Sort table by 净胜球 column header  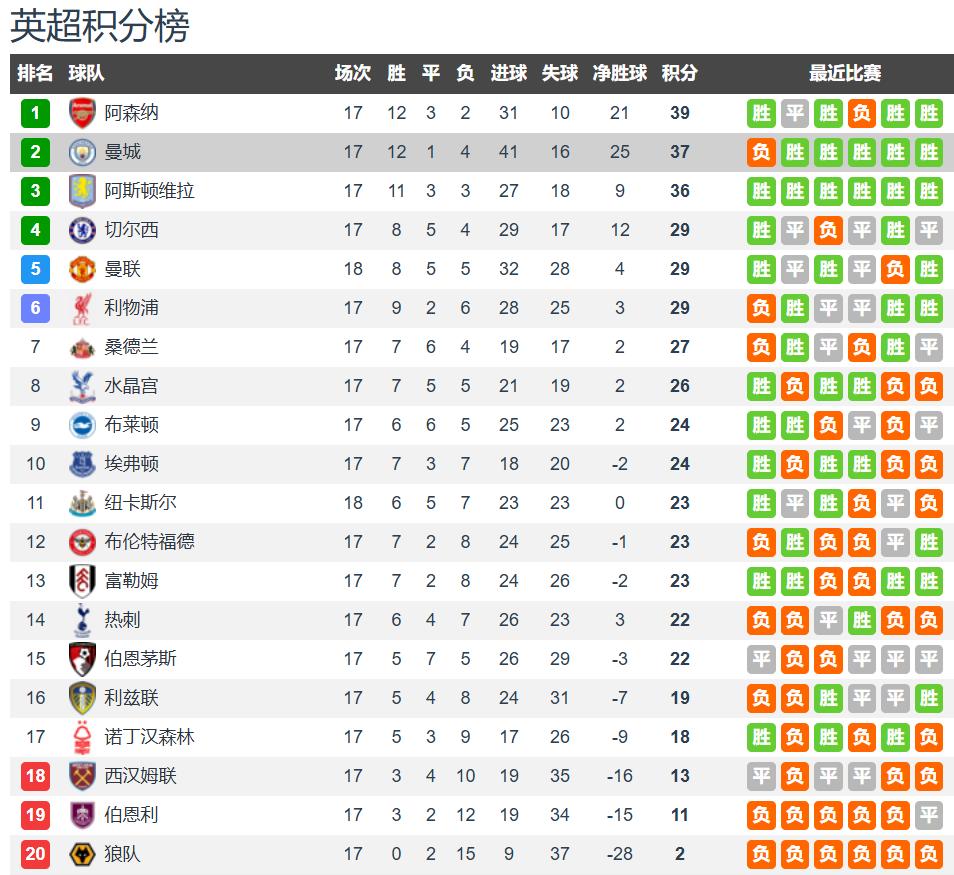620,73
